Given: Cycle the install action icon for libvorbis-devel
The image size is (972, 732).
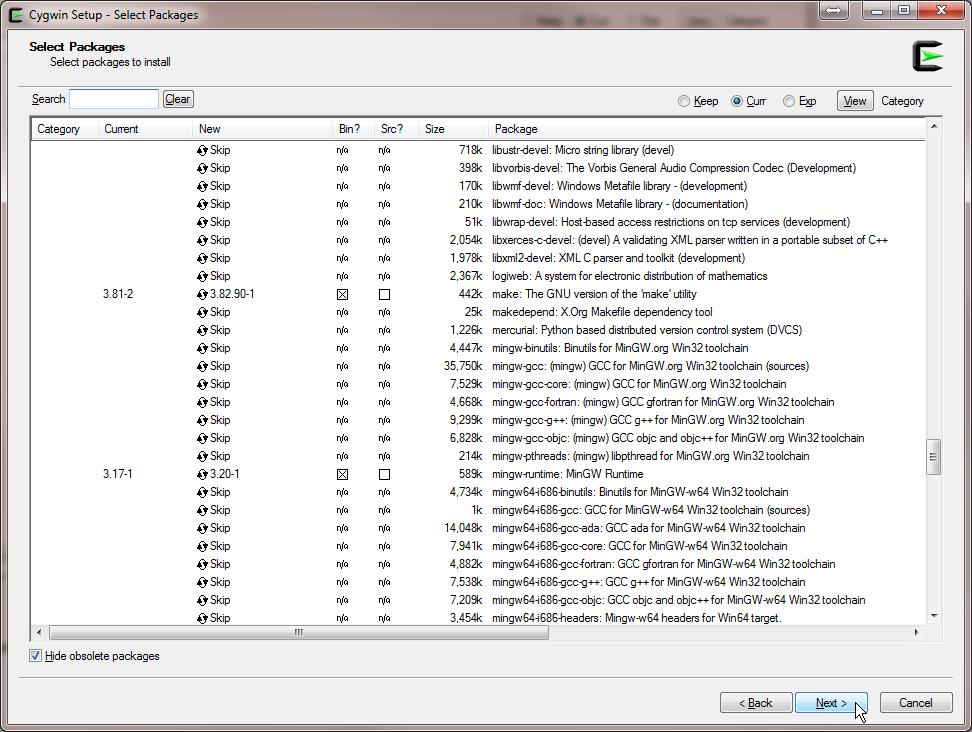Looking at the screenshot, I should coord(202,168).
